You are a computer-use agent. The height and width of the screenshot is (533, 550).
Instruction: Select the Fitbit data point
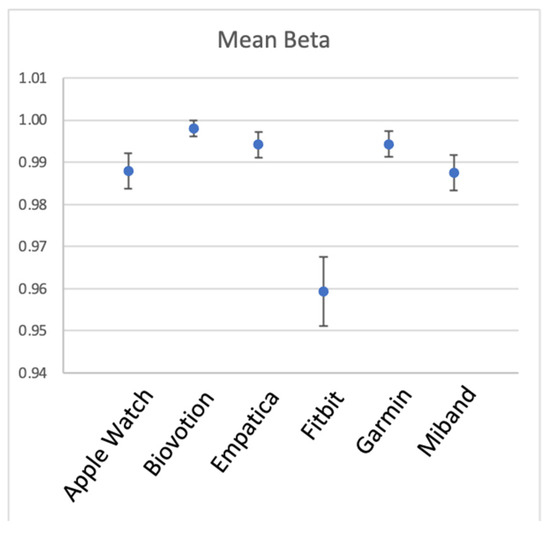tap(323, 291)
